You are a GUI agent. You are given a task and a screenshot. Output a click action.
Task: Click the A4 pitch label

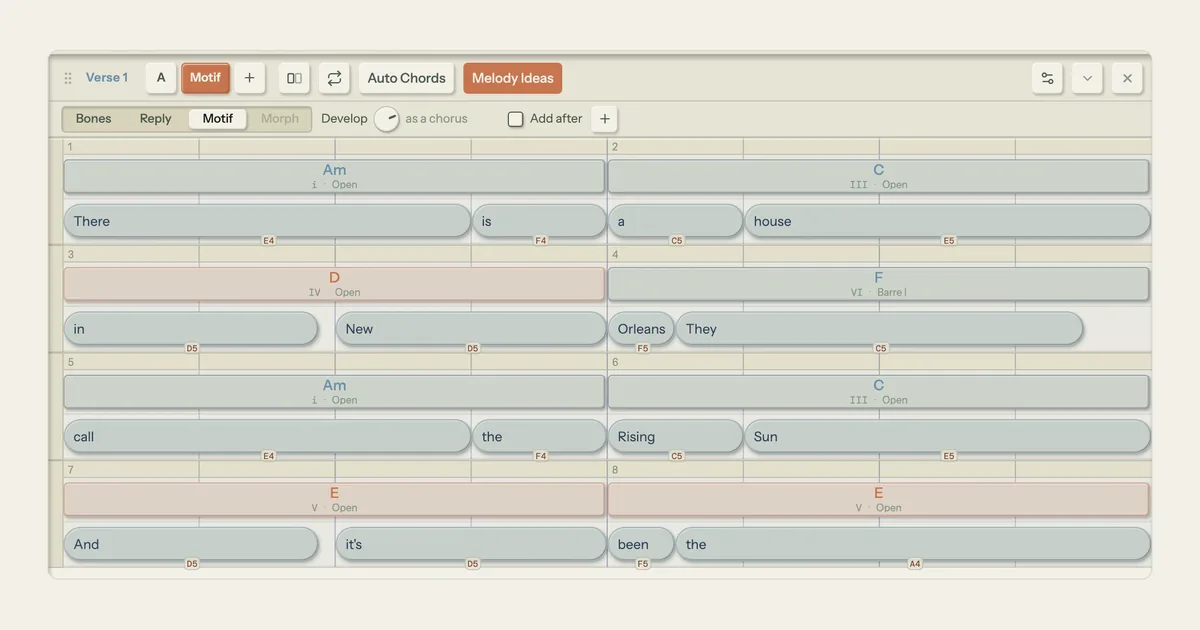pyautogui.click(x=914, y=564)
